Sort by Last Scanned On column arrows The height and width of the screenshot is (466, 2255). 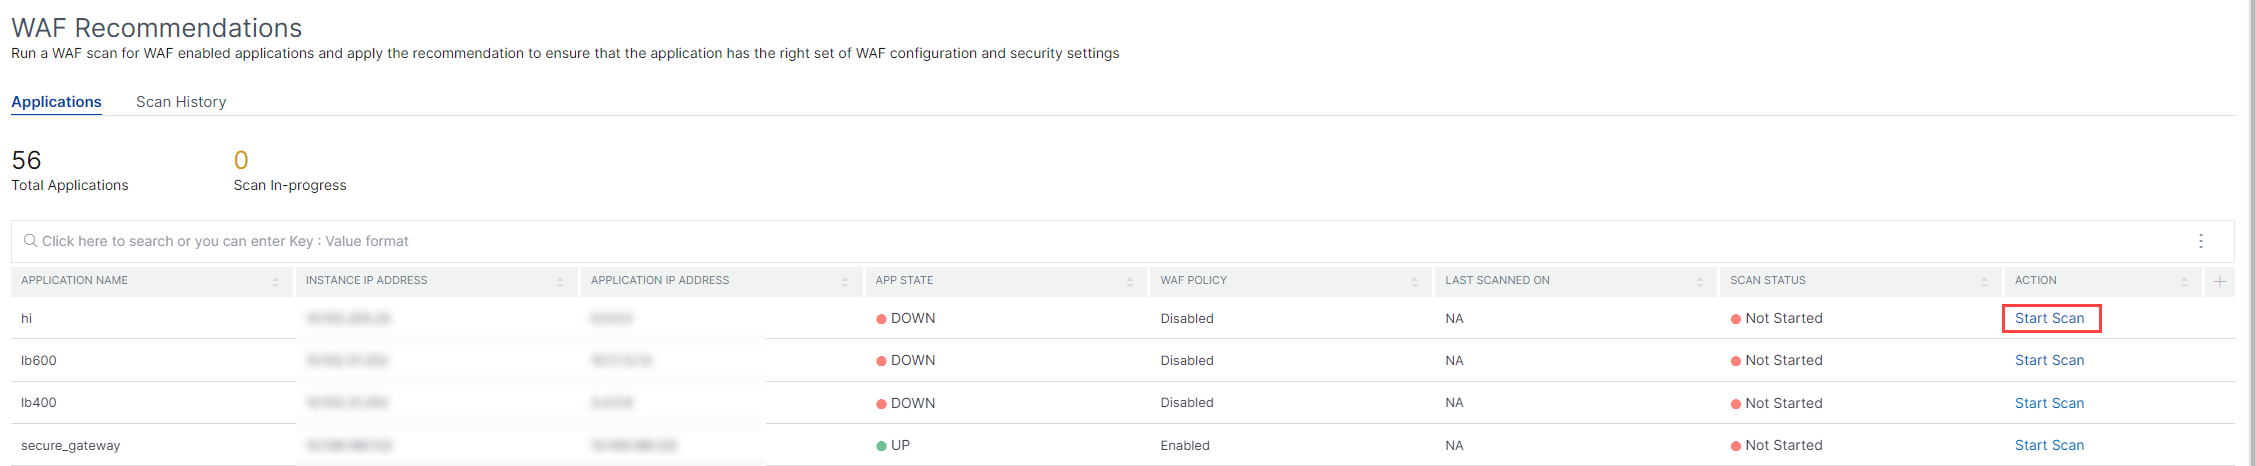point(1699,282)
